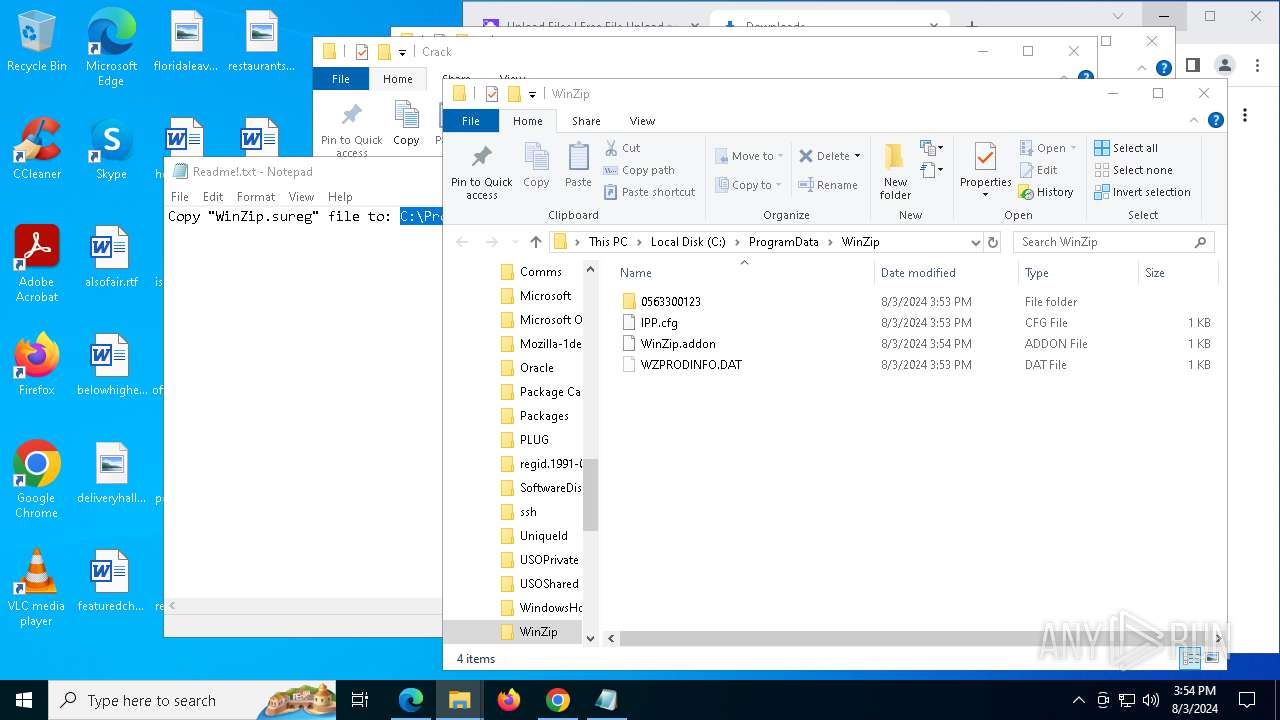
Task: Click Select none in Select group
Action: (1133, 170)
